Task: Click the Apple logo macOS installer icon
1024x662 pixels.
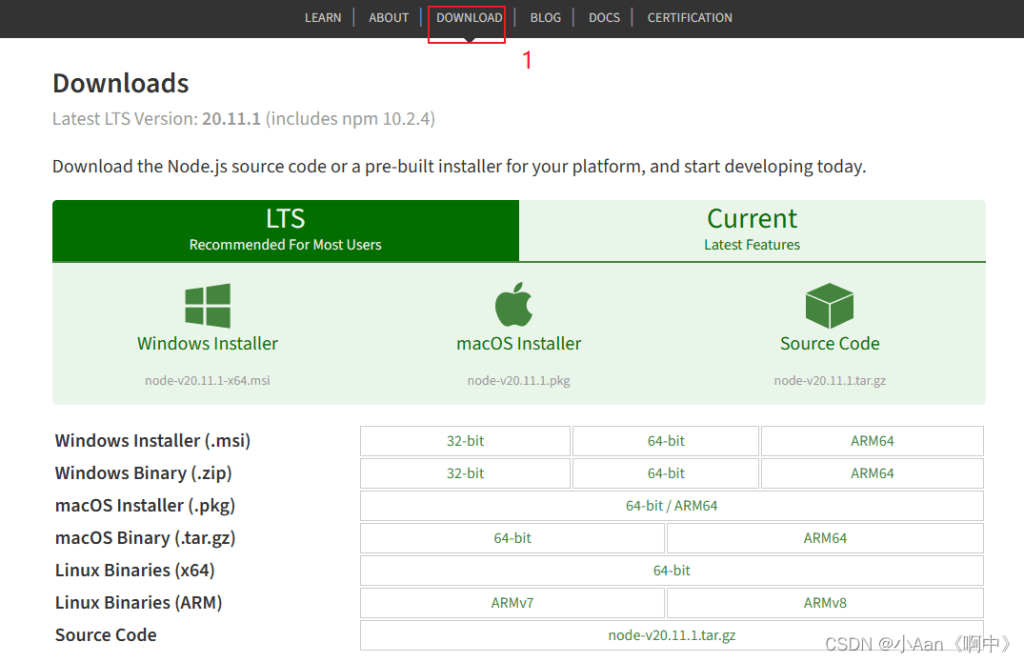Action: pos(514,305)
